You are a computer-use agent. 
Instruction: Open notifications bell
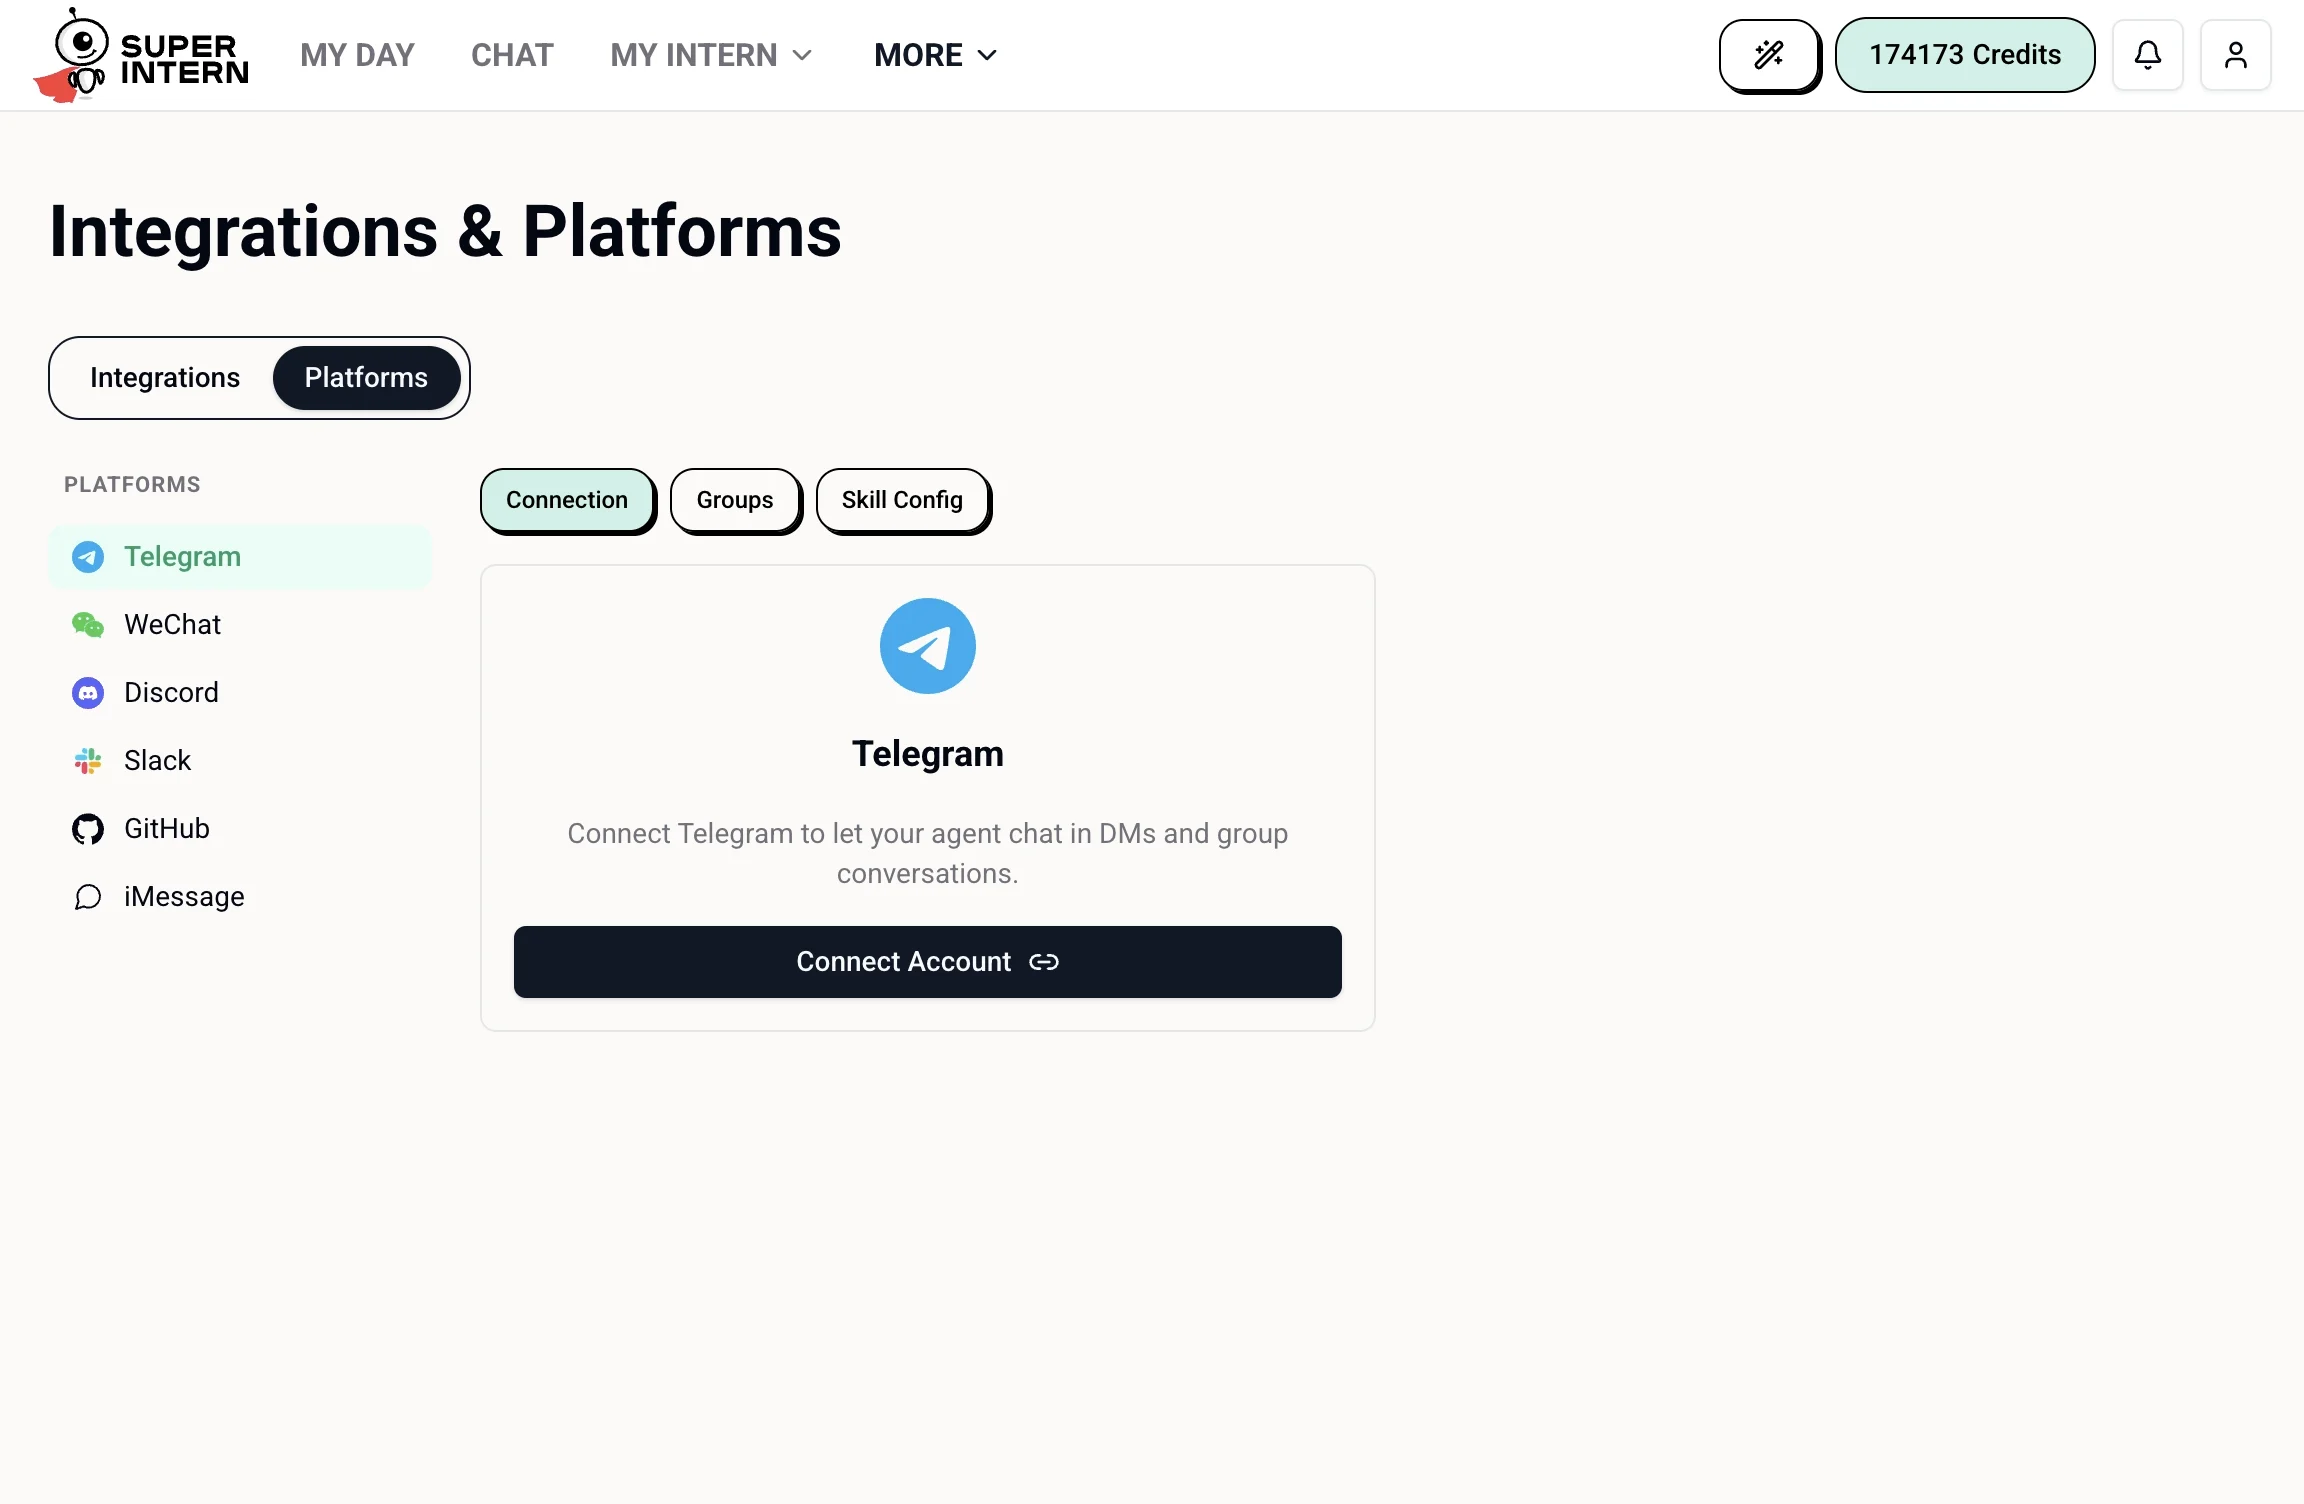(x=2148, y=55)
